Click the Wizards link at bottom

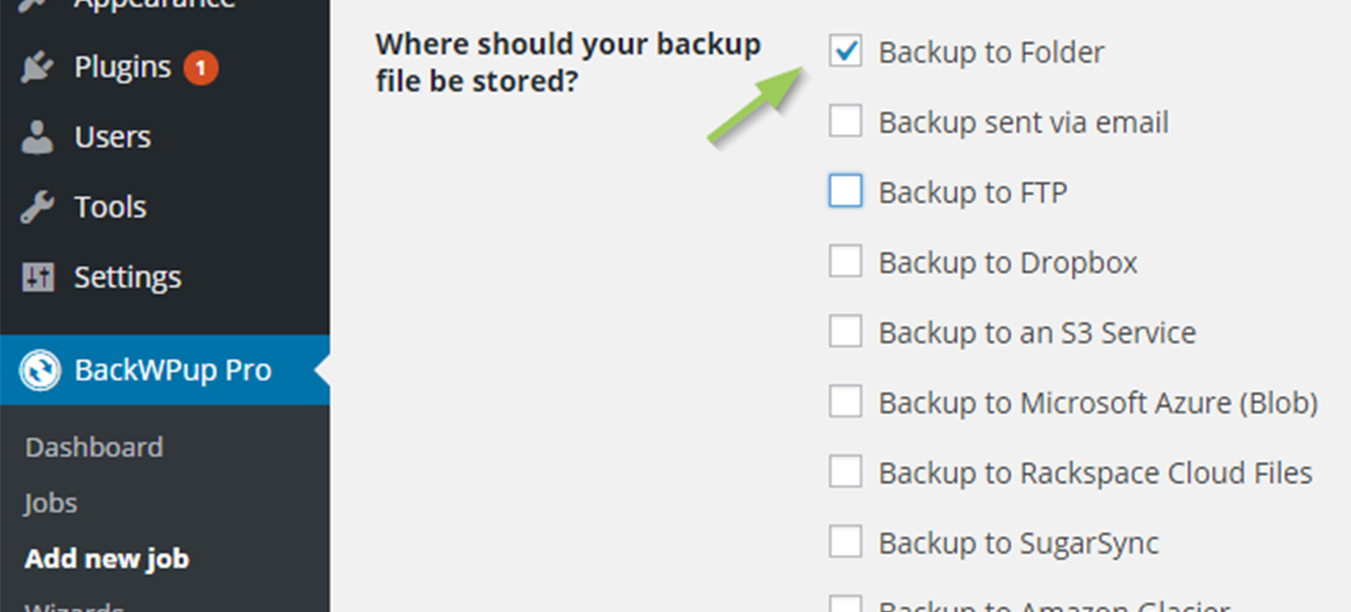pyautogui.click(x=75, y=605)
